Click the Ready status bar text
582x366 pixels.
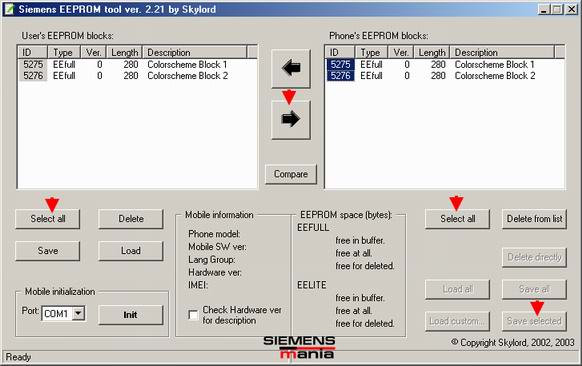[x=18, y=357]
